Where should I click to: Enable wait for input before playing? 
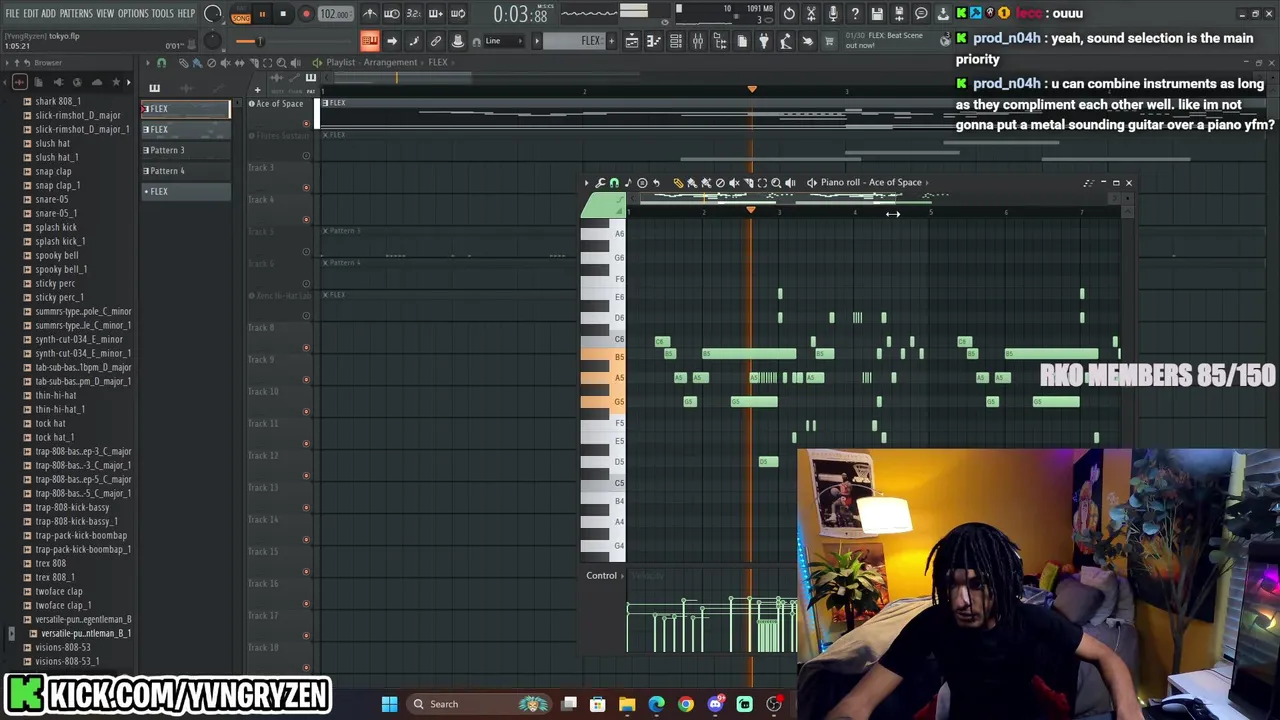coord(391,14)
